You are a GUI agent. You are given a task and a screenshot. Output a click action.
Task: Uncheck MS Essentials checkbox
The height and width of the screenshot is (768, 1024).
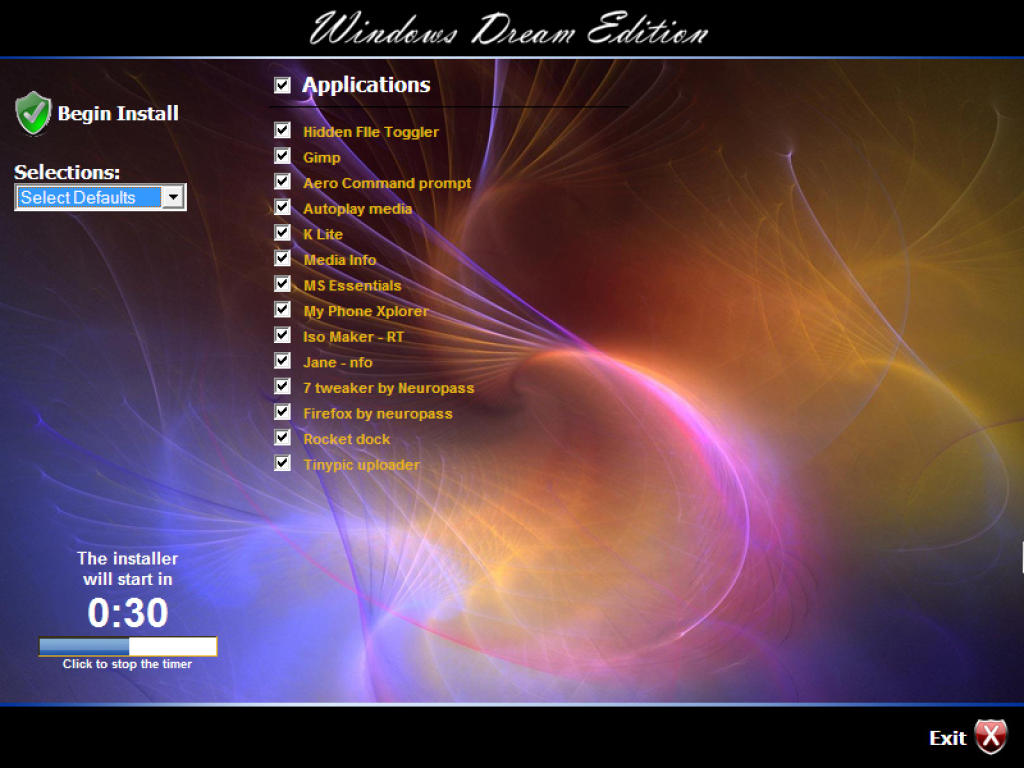pos(282,284)
